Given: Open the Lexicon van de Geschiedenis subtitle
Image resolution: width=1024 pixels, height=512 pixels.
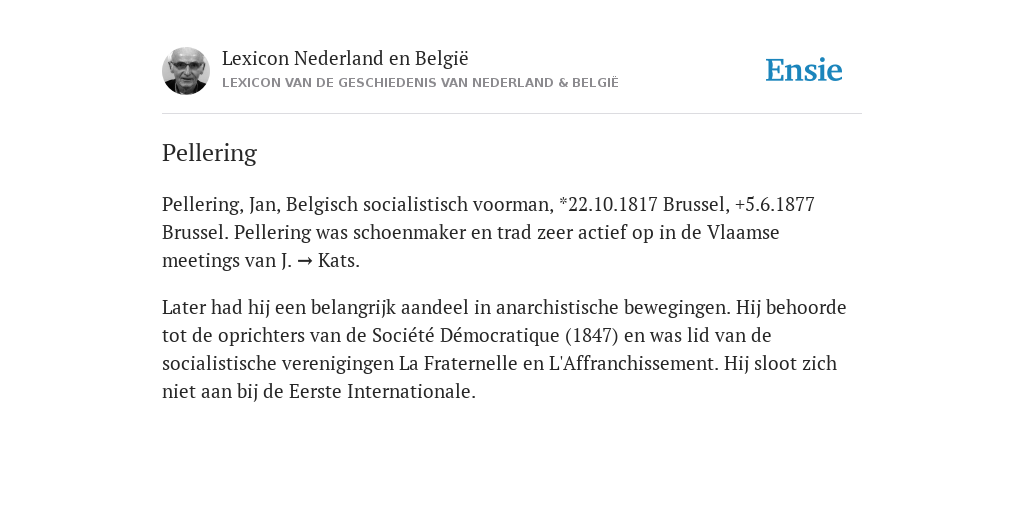Looking at the screenshot, I should 420,83.
